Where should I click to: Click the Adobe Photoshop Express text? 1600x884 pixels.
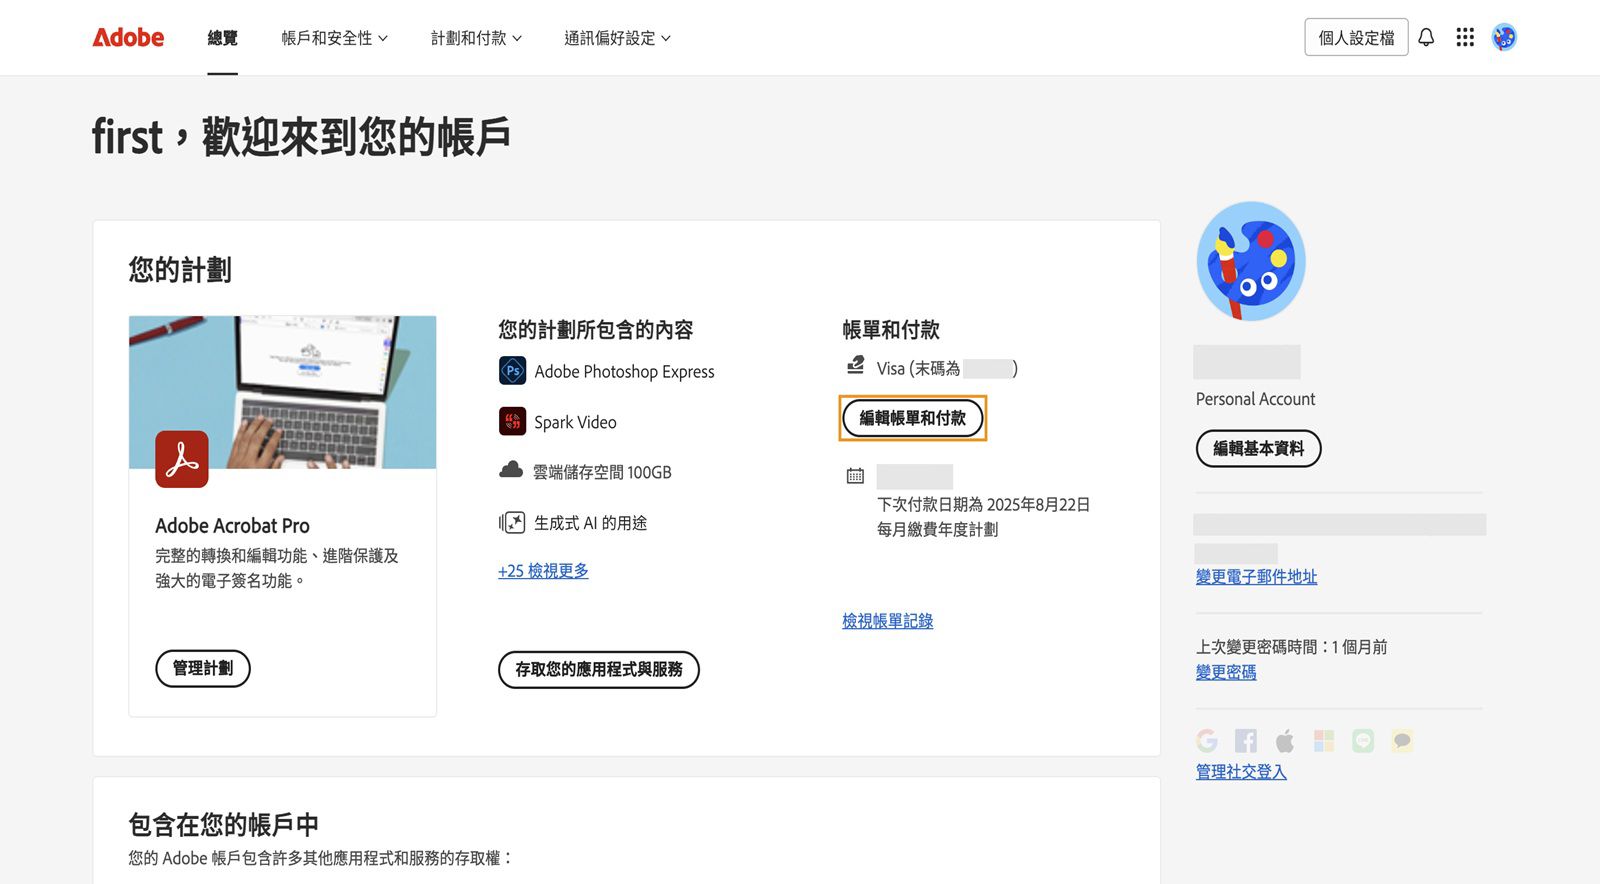pos(624,371)
